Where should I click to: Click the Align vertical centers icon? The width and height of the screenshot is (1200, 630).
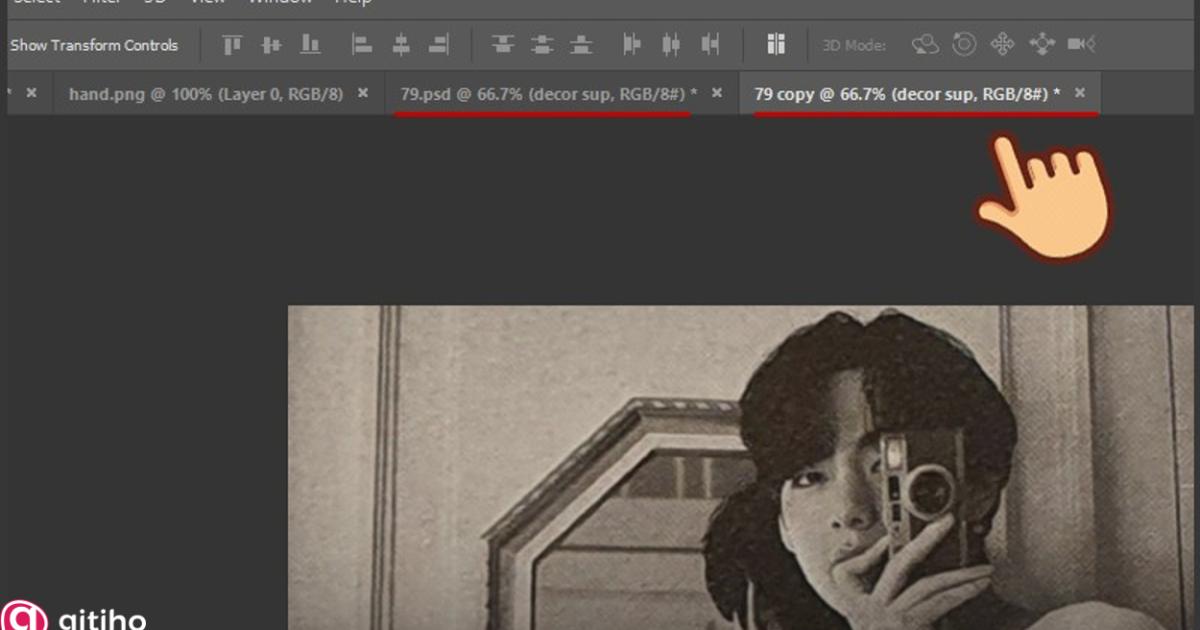pyautogui.click(x=271, y=45)
